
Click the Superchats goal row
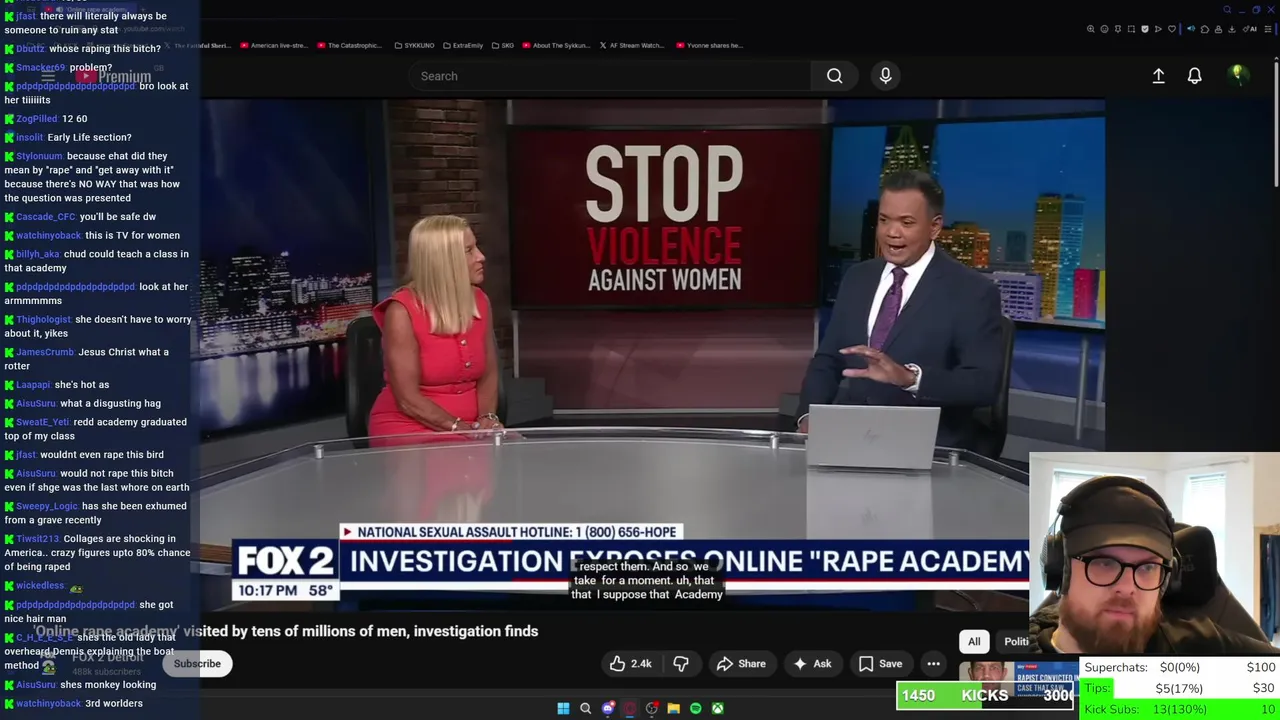[1180, 667]
